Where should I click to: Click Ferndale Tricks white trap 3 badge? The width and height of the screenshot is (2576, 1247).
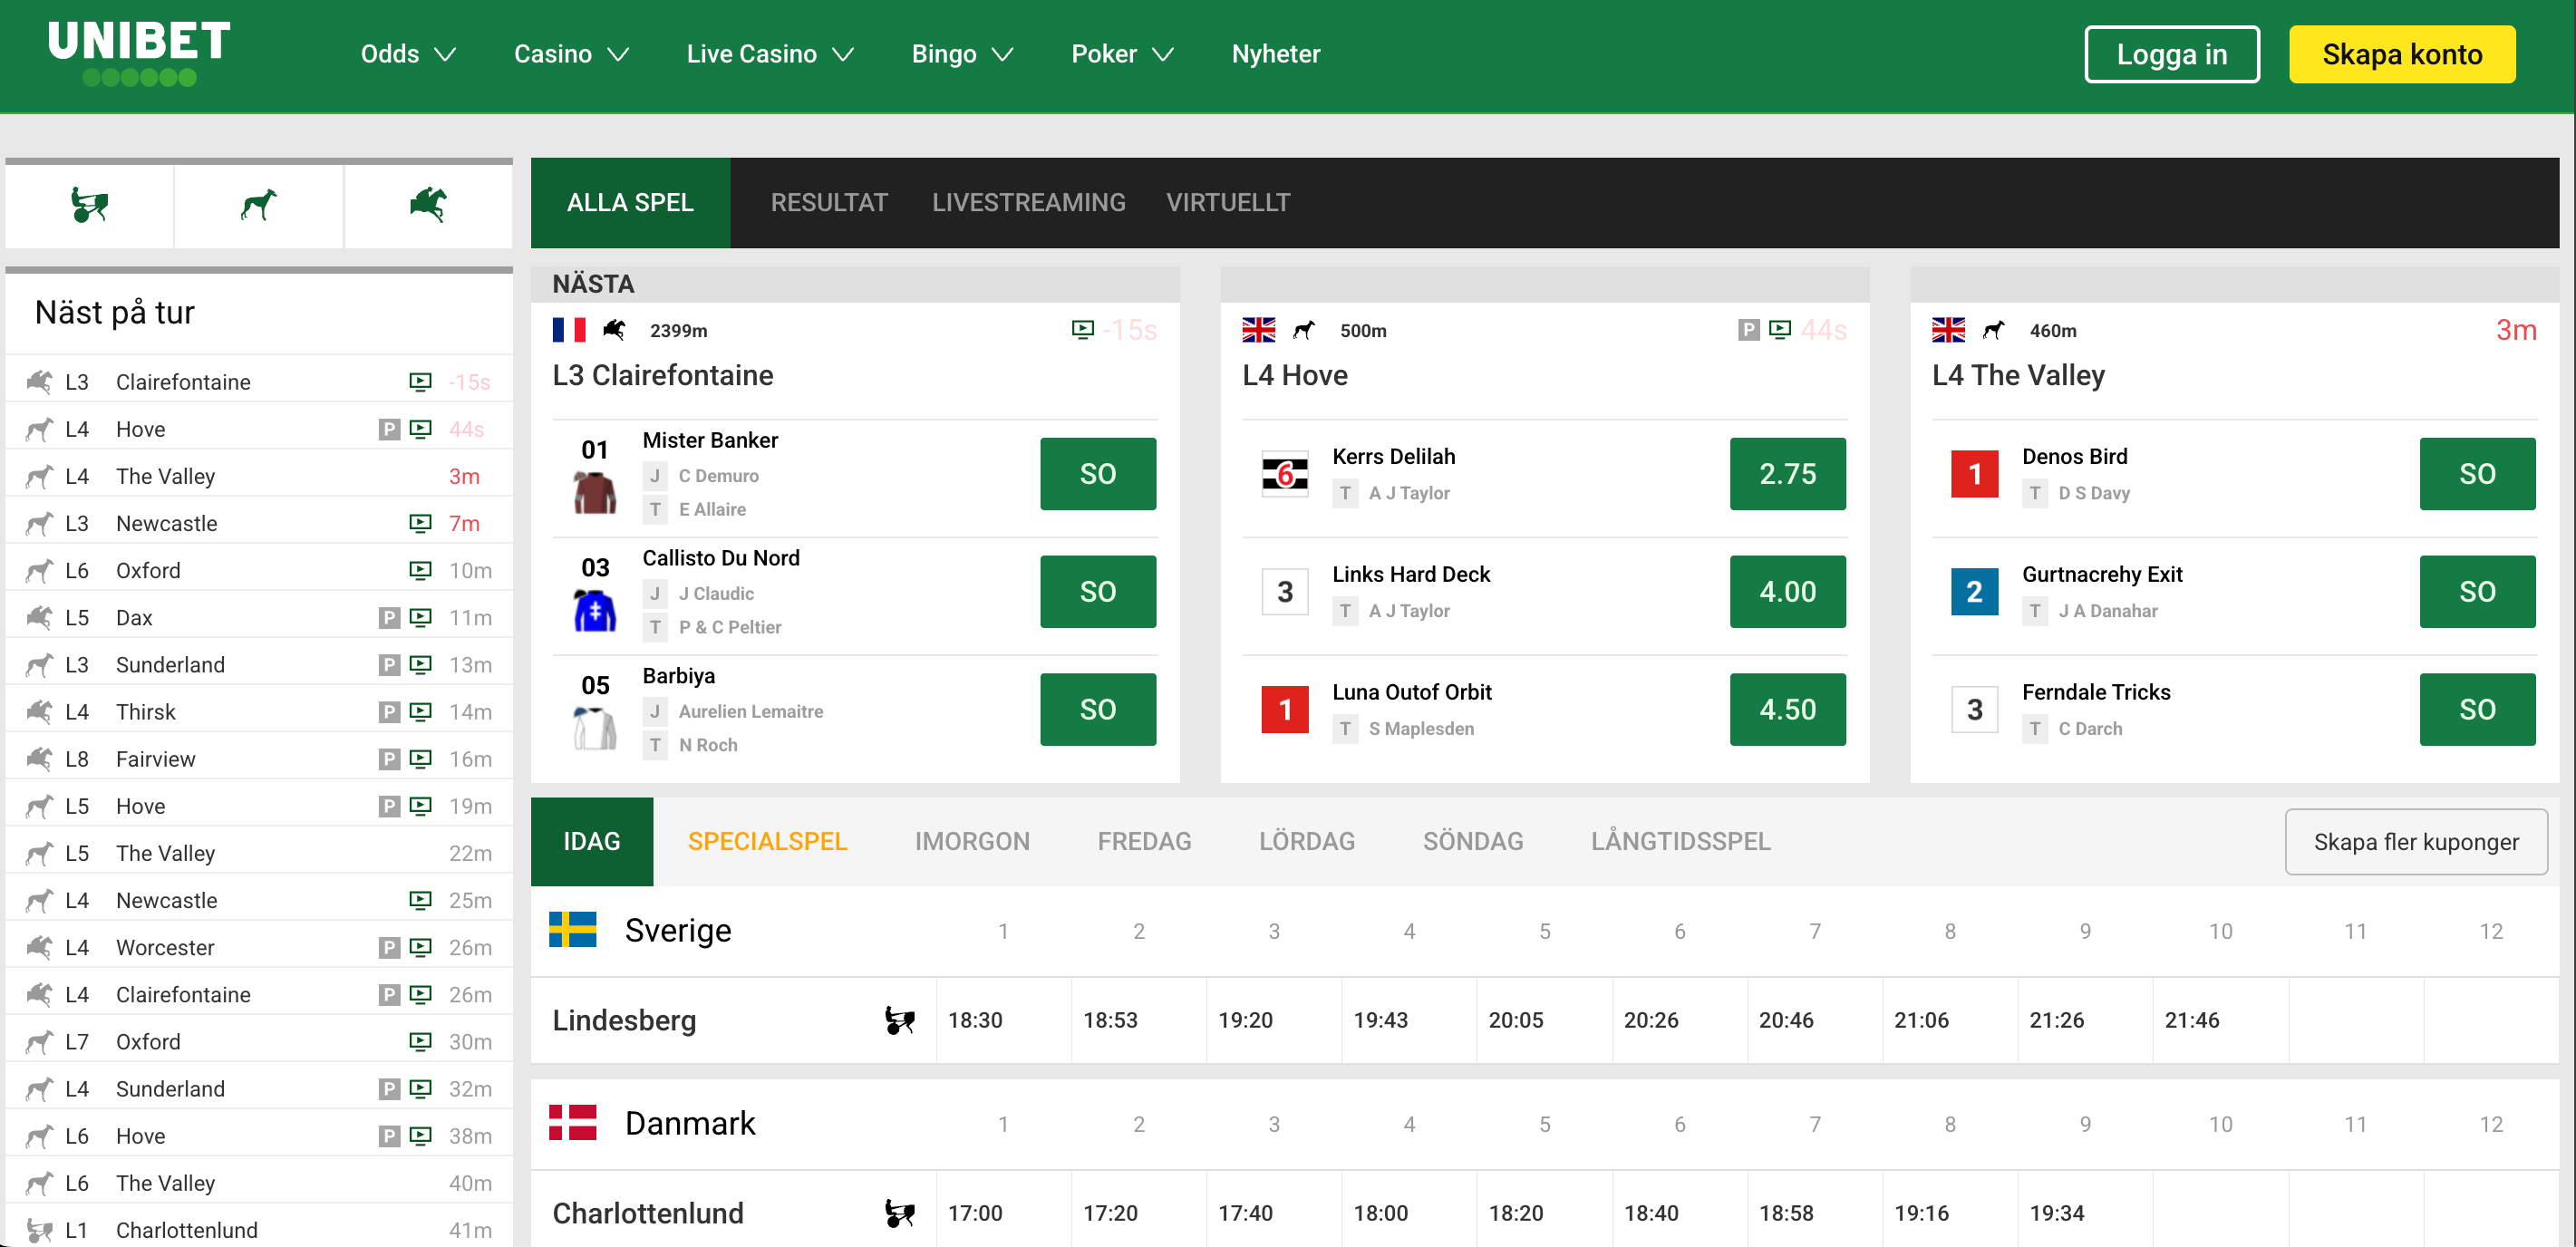click(1975, 710)
